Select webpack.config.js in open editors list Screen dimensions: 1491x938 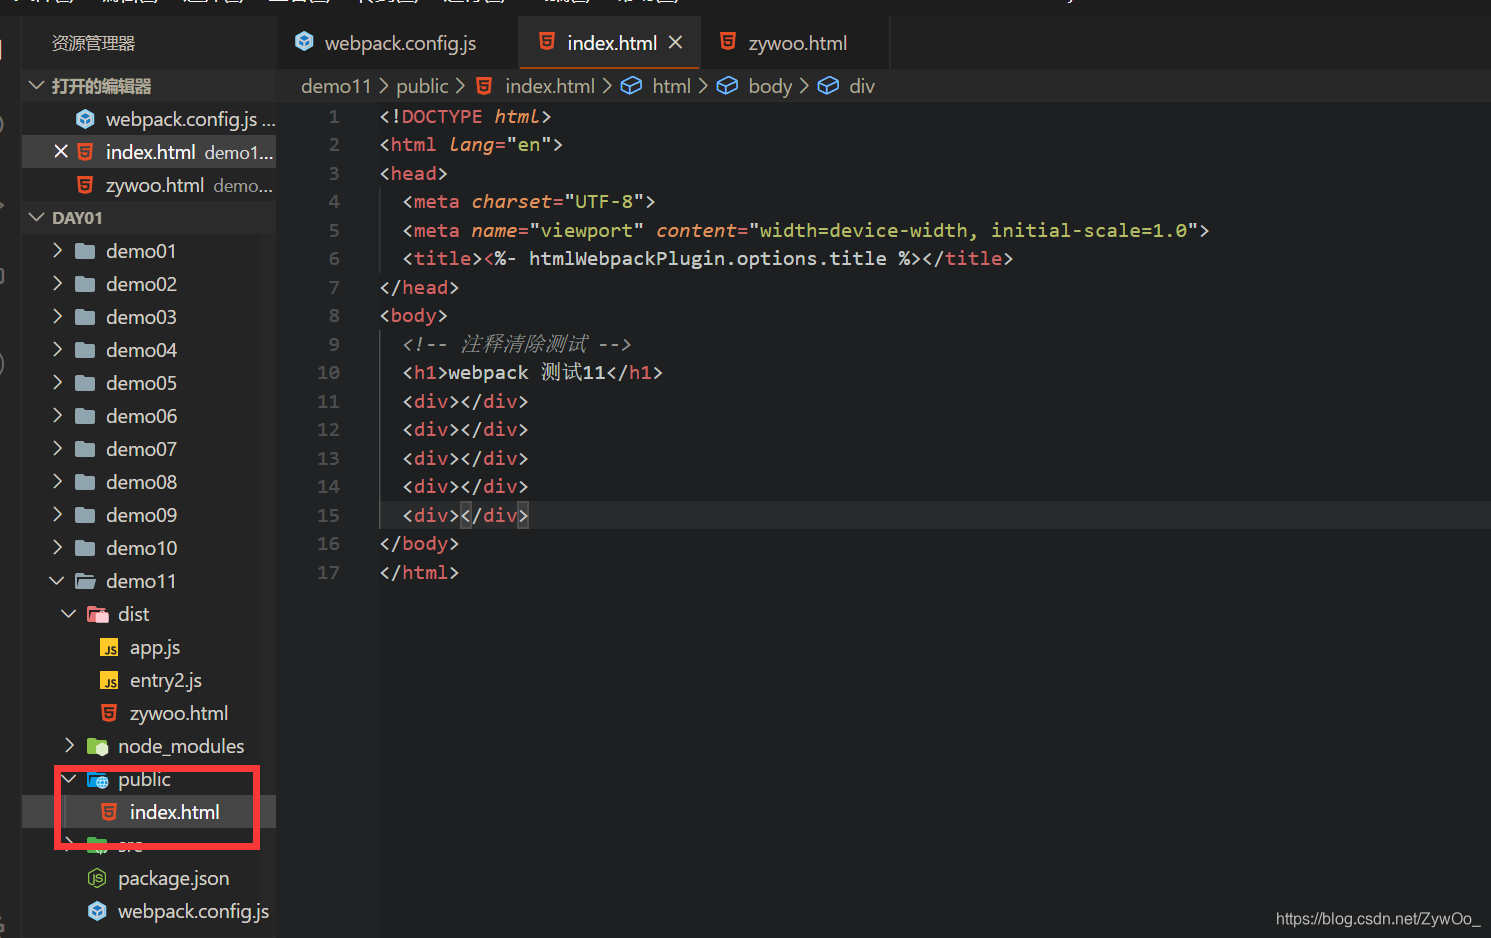click(x=182, y=119)
